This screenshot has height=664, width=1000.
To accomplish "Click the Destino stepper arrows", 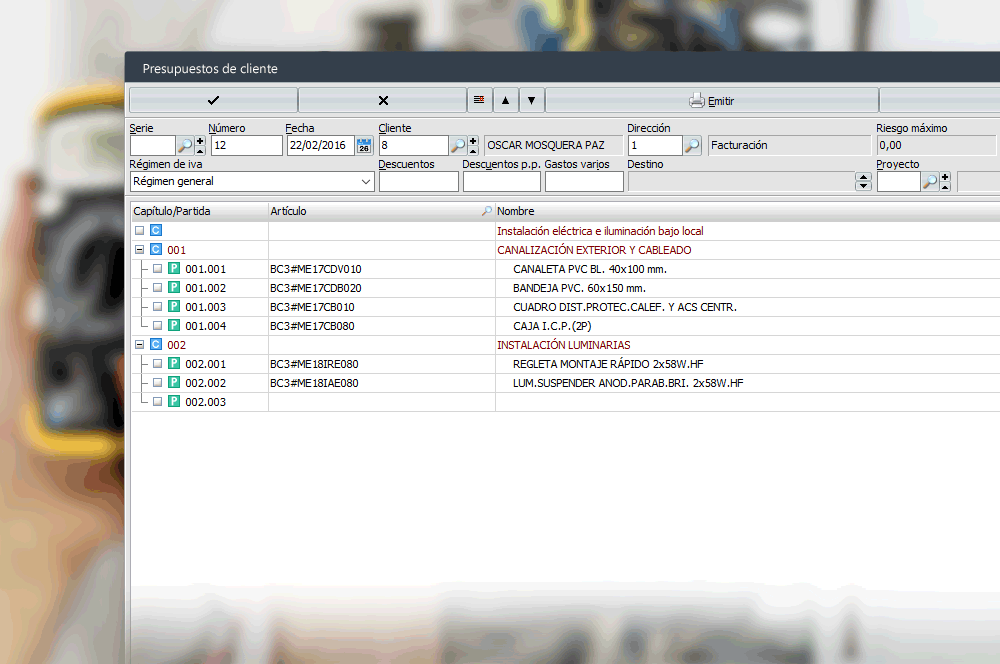I will coord(864,182).
